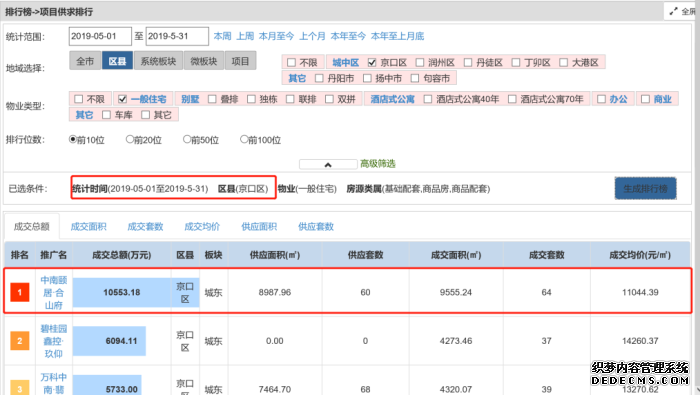Select the 上周 quick range link
Screen dimensions: 700x395
point(245,36)
